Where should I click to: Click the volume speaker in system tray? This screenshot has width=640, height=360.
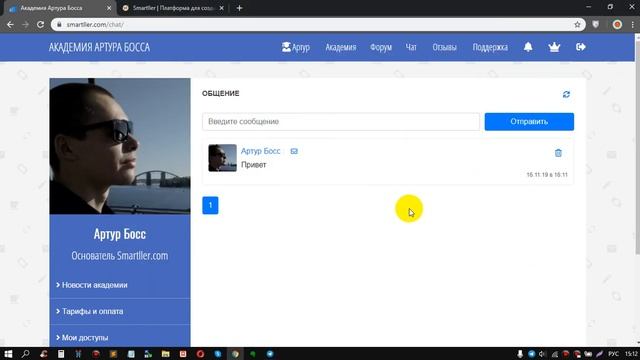coord(542,354)
